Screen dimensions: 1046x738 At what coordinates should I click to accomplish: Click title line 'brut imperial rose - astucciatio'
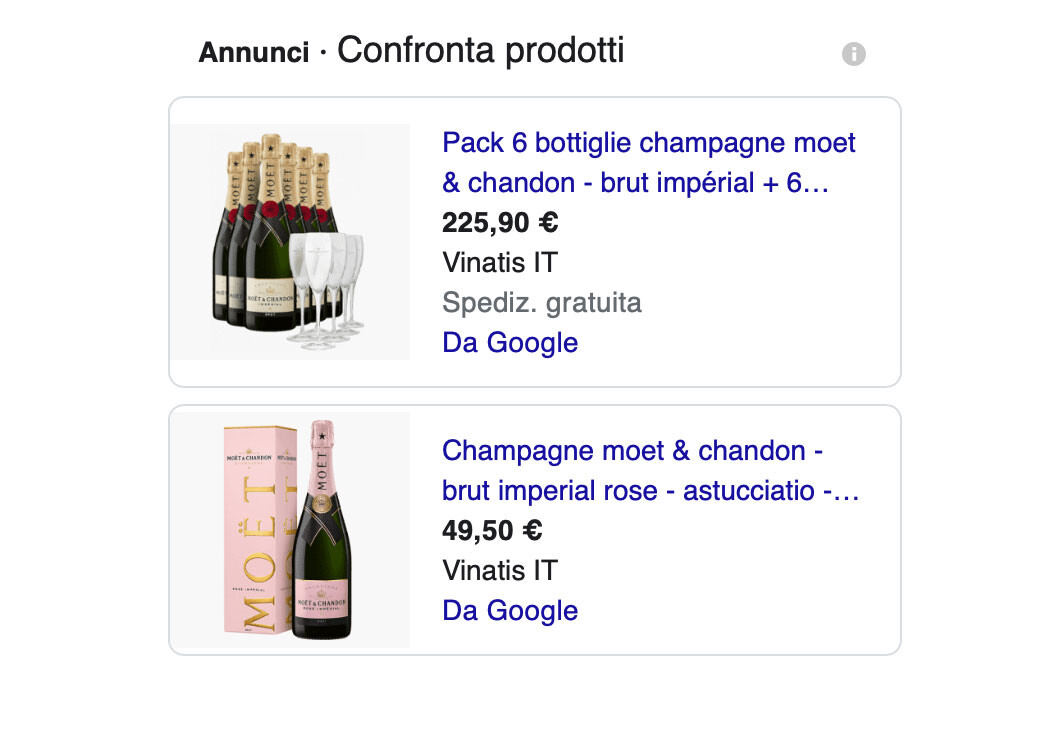point(650,491)
